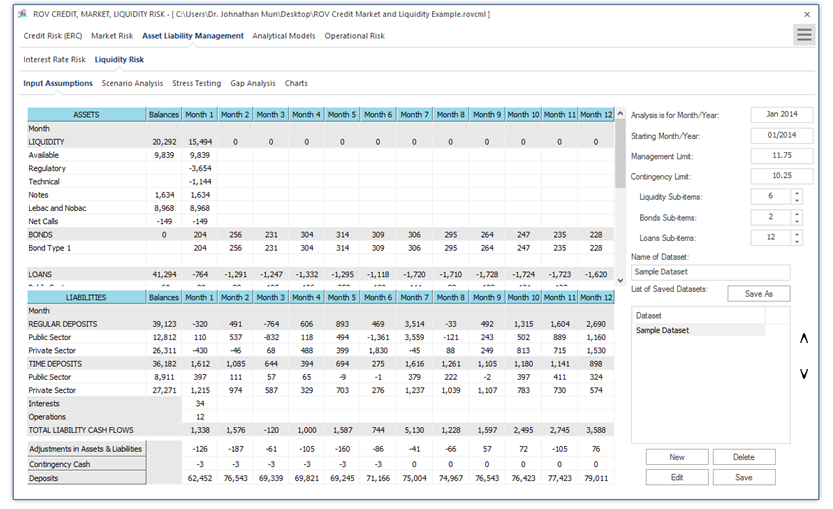
Task: Click Month 12 header in assets table
Action: click(x=596, y=114)
